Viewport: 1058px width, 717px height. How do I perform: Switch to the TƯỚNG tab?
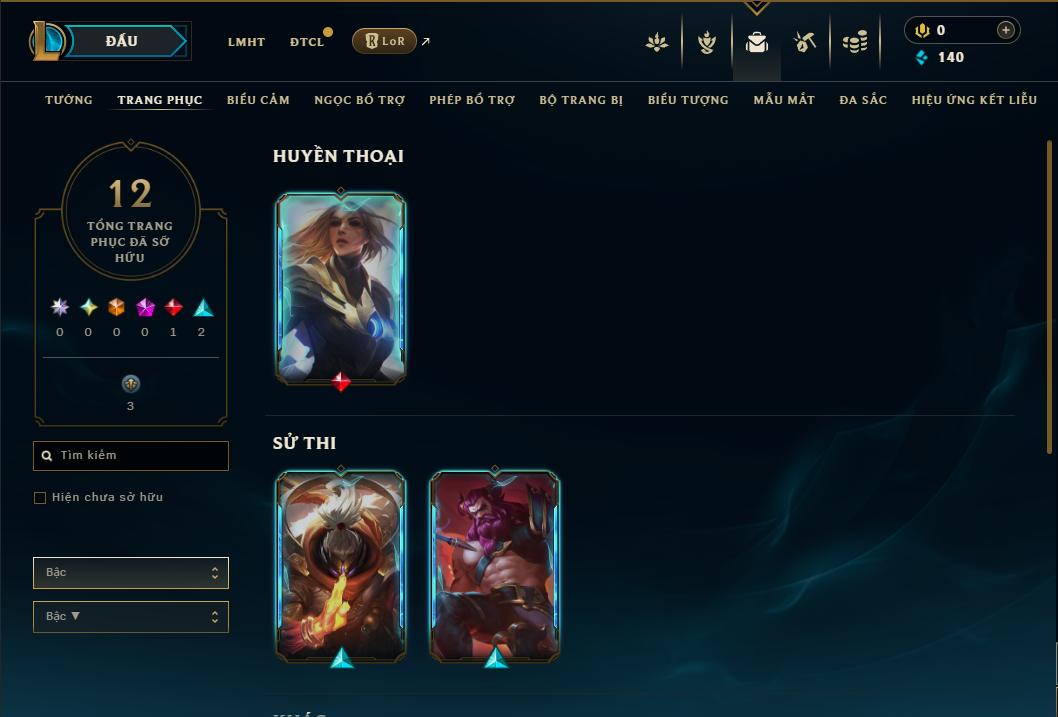69,100
